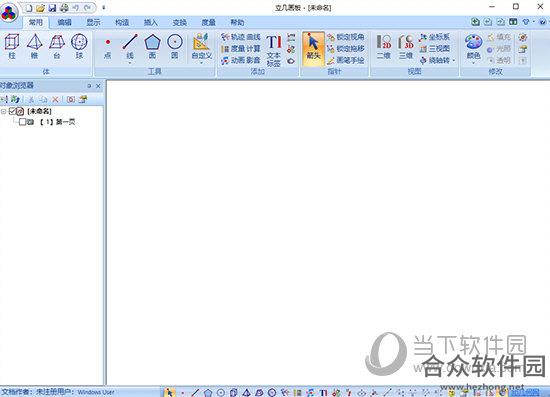This screenshot has height=397, width=550.
Task: Click the pentagon face icon in bottom toolbar
Action: (x=208, y=392)
